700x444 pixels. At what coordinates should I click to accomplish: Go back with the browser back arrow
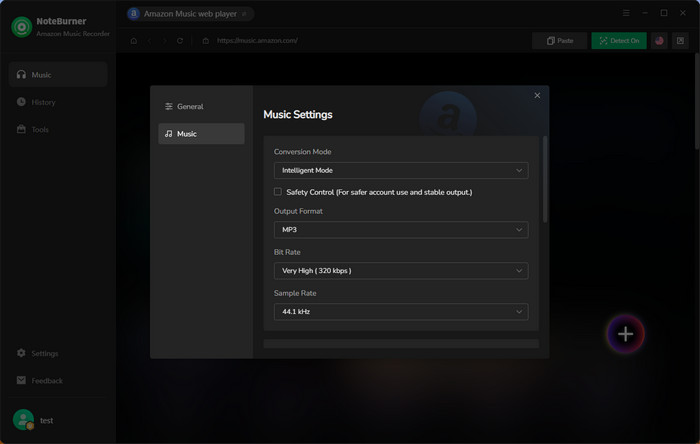point(149,41)
